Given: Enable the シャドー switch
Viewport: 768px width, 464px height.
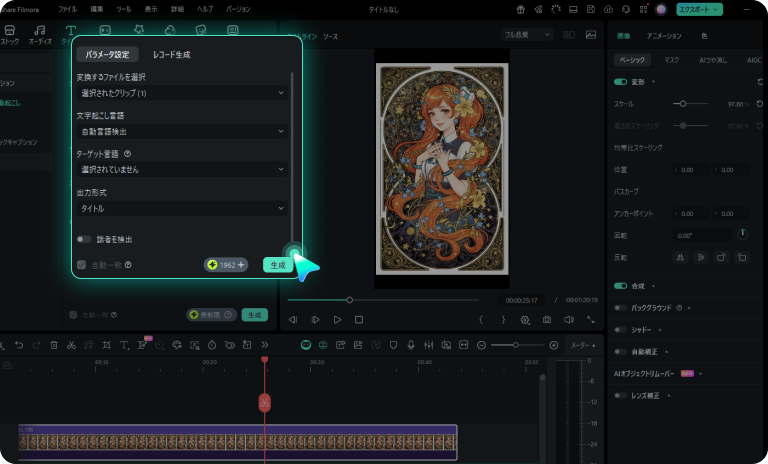Looking at the screenshot, I should [620, 330].
